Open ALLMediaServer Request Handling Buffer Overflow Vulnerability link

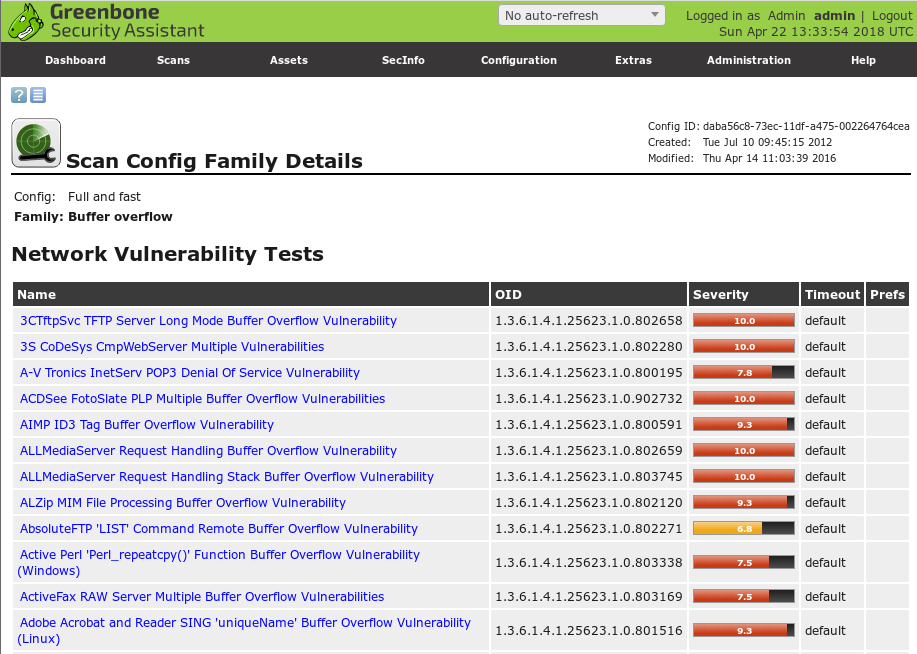point(208,450)
